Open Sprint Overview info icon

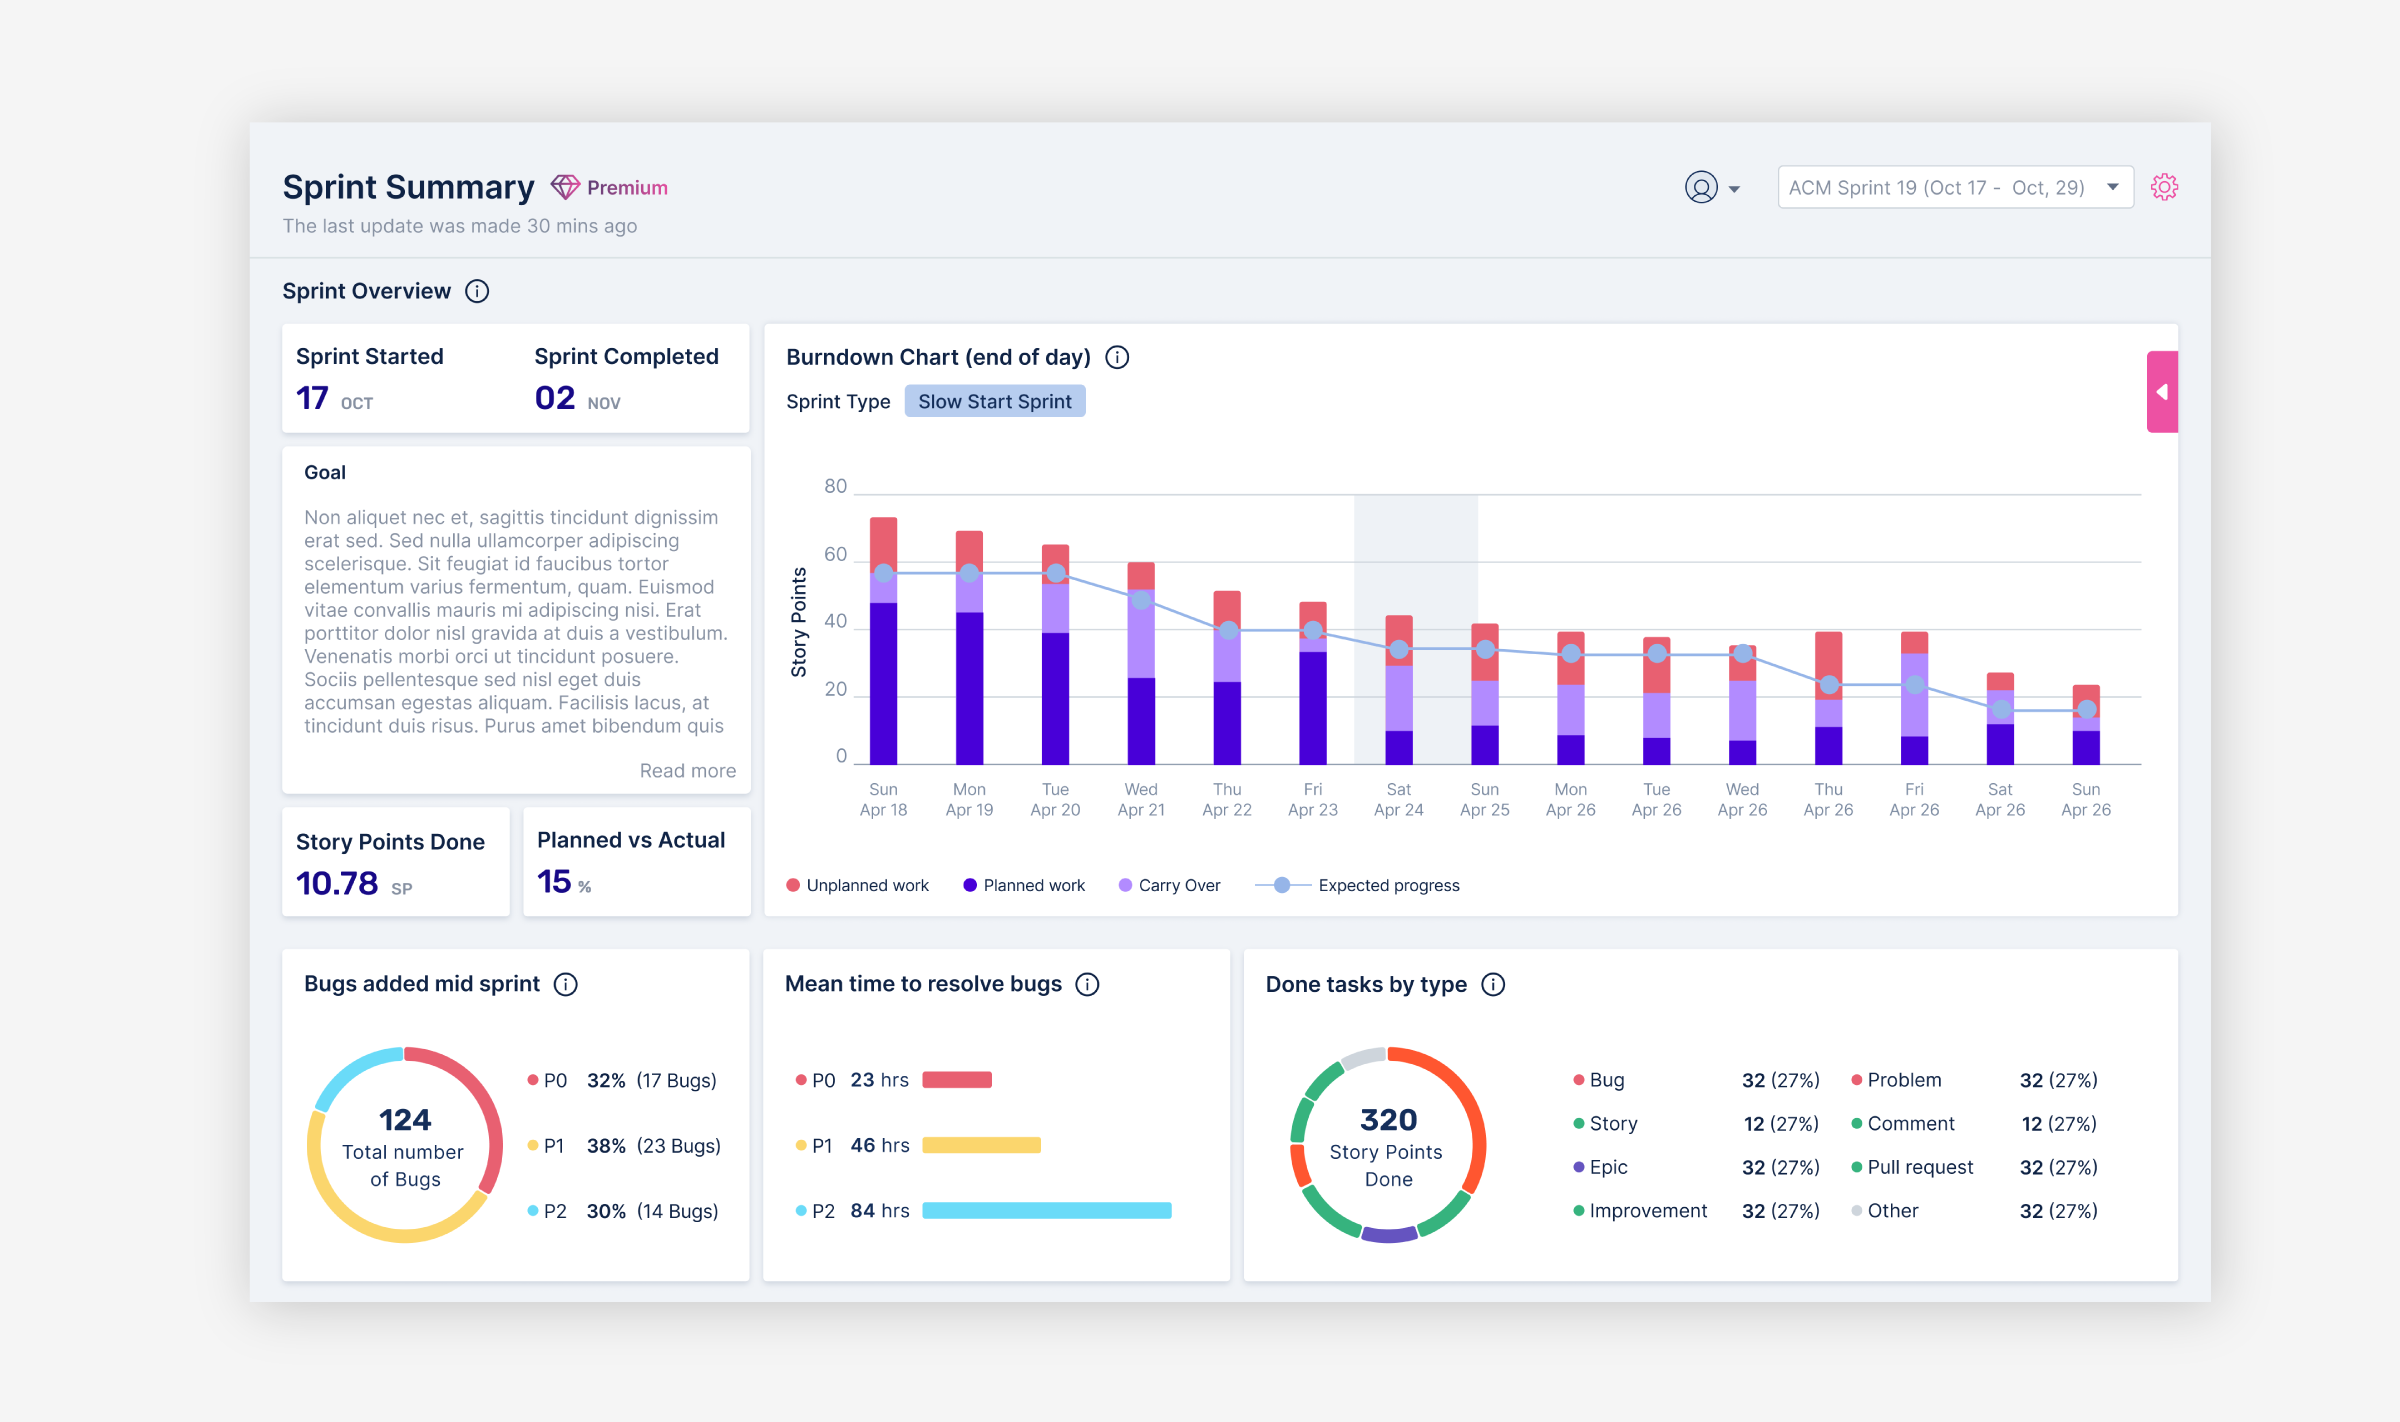click(477, 291)
